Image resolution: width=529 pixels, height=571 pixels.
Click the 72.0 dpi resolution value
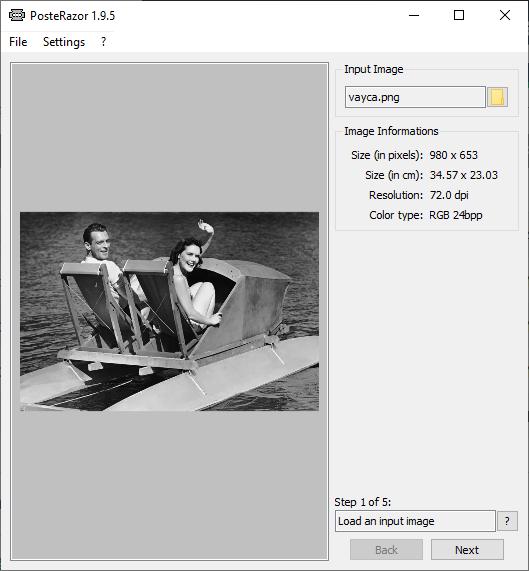pyautogui.click(x=449, y=195)
